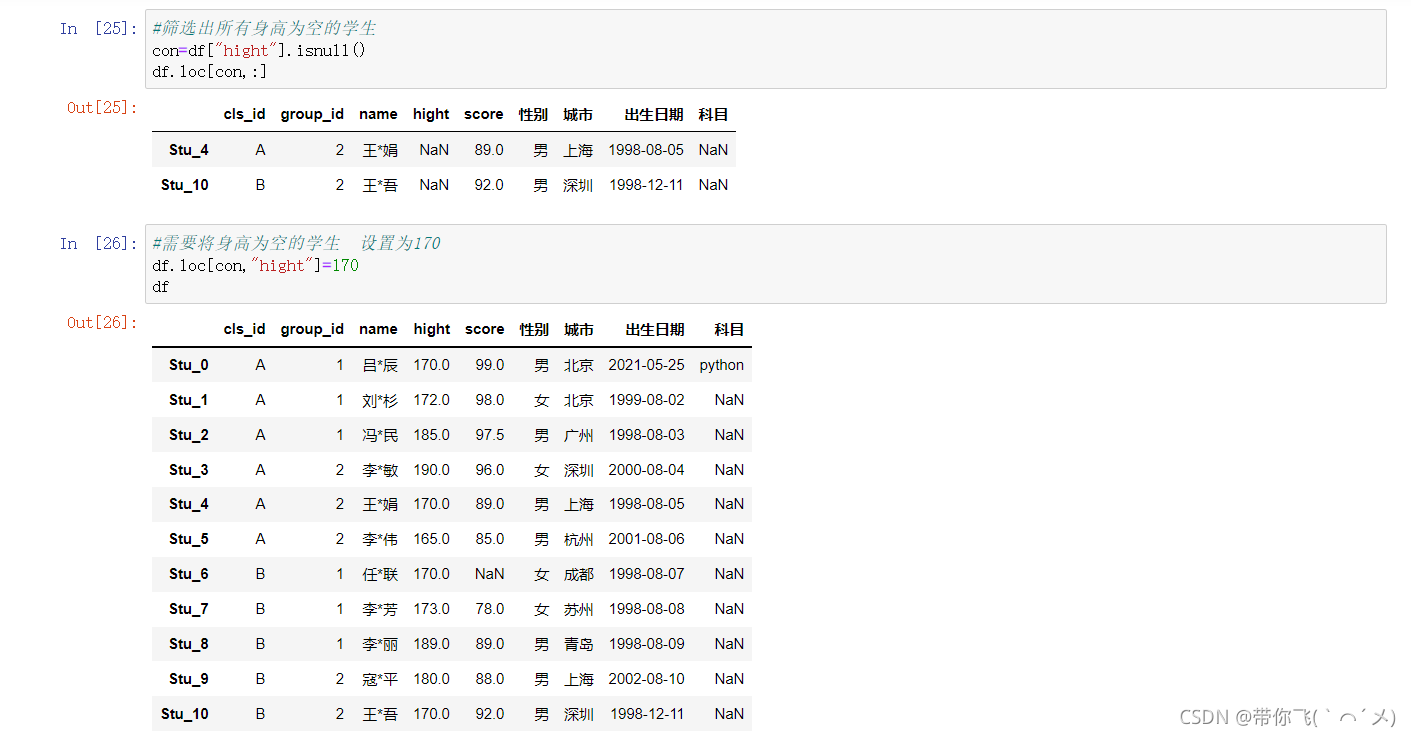This screenshot has width=1411, height=737.
Task: Click the date 2000-08-04
Action: pyautogui.click(x=647, y=470)
